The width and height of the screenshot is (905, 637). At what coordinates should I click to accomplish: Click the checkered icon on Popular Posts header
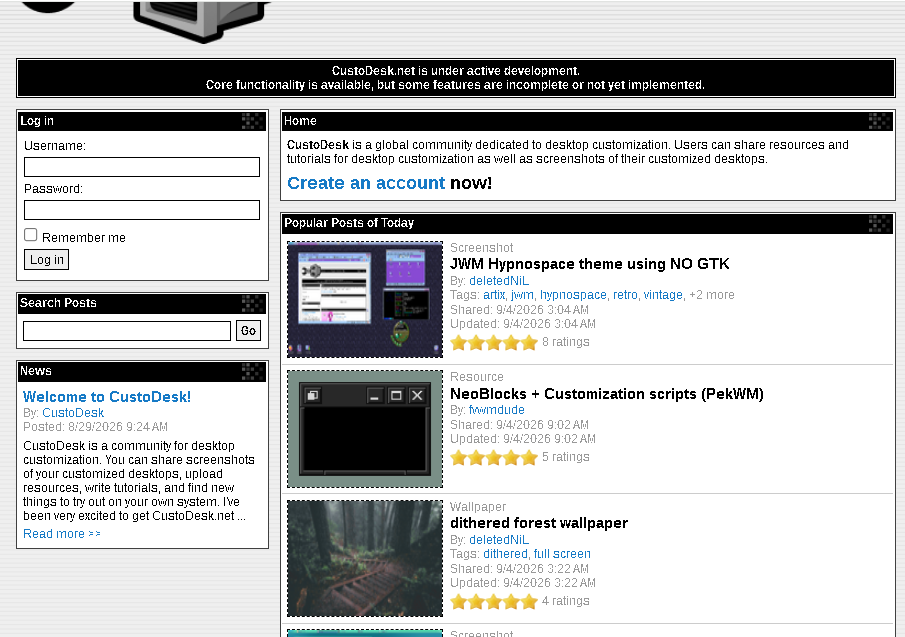[x=880, y=223]
